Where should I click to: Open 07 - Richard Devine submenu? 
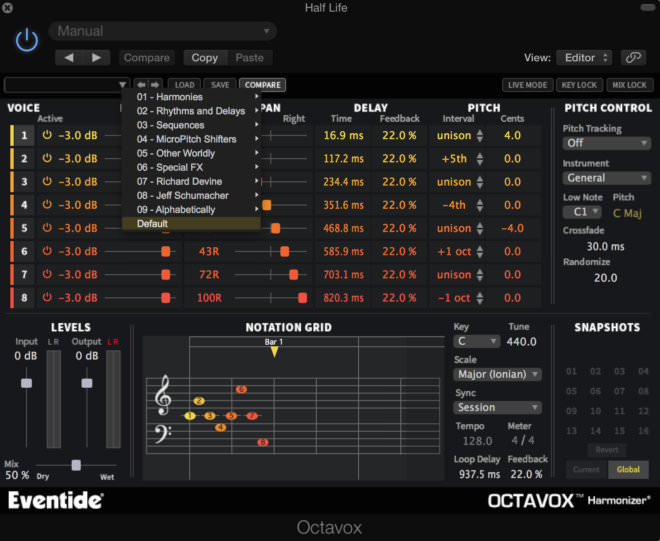pos(192,181)
